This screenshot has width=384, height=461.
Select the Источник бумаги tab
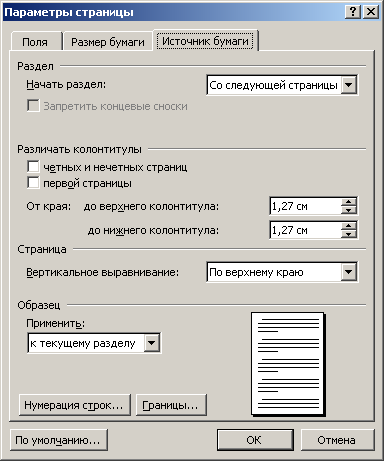205,41
